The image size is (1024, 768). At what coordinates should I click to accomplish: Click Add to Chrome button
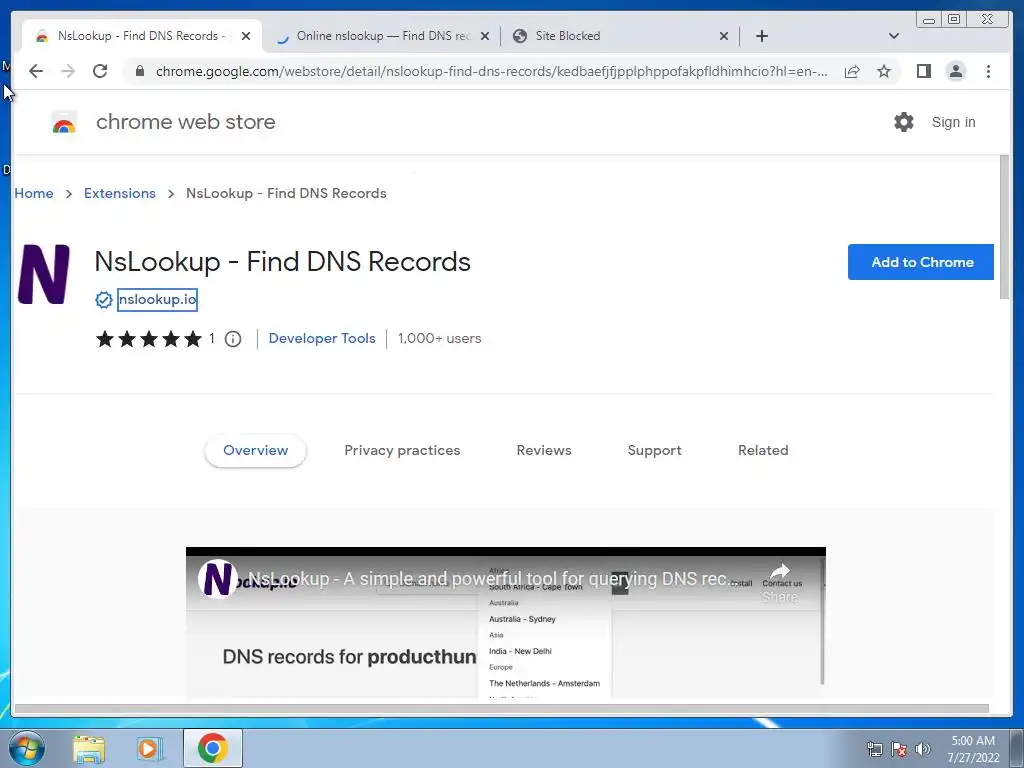[x=921, y=262]
